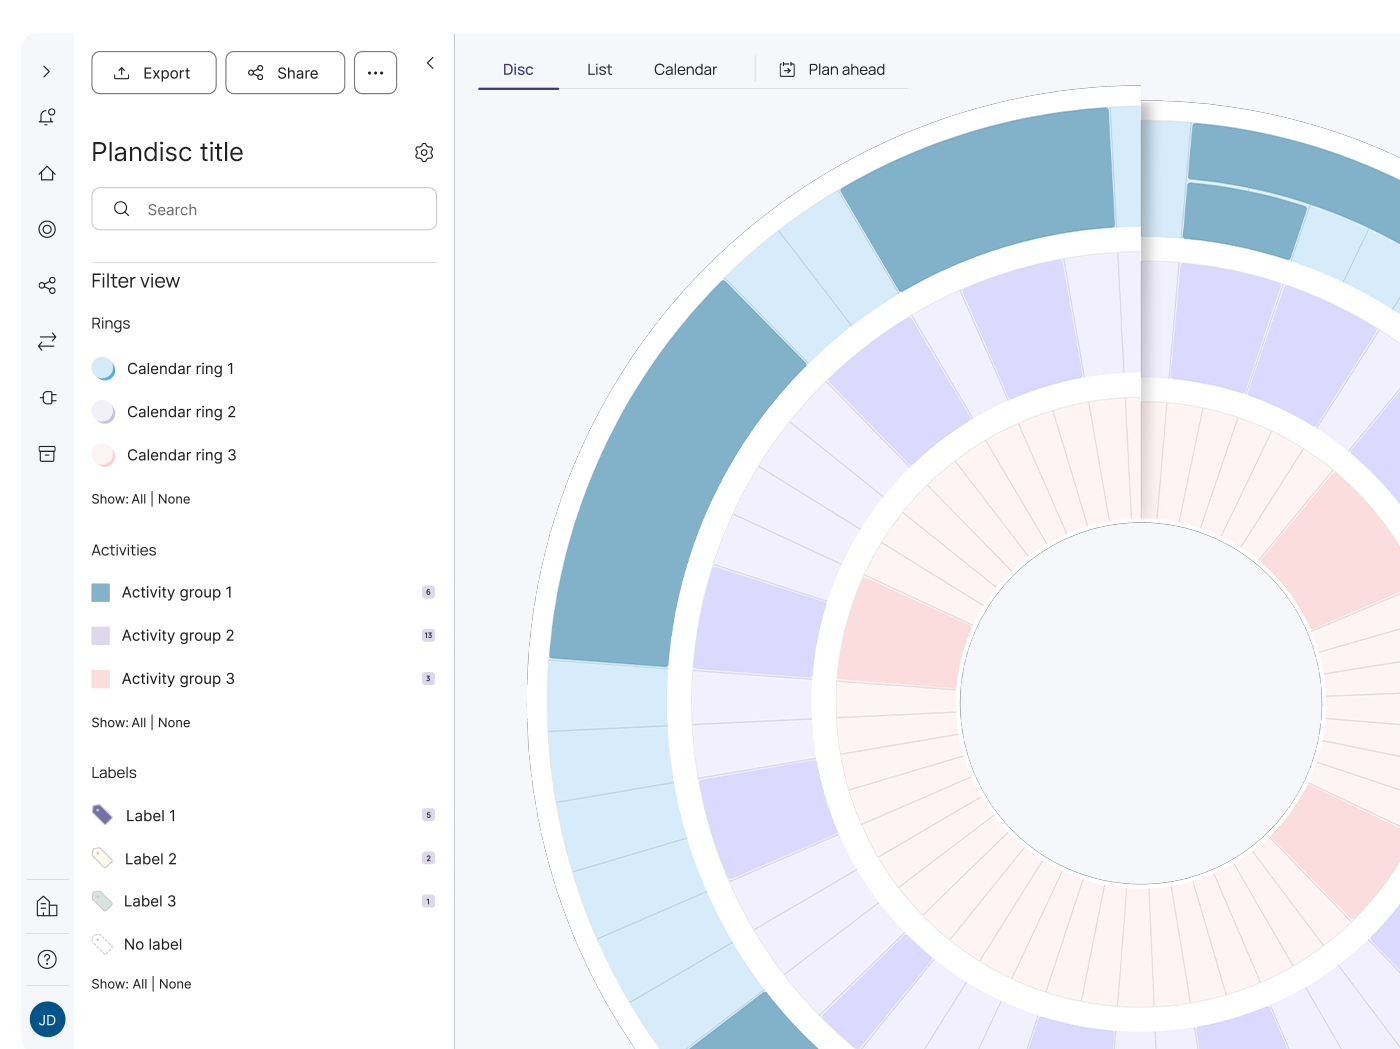Go to home icon in sidebar

[47, 173]
